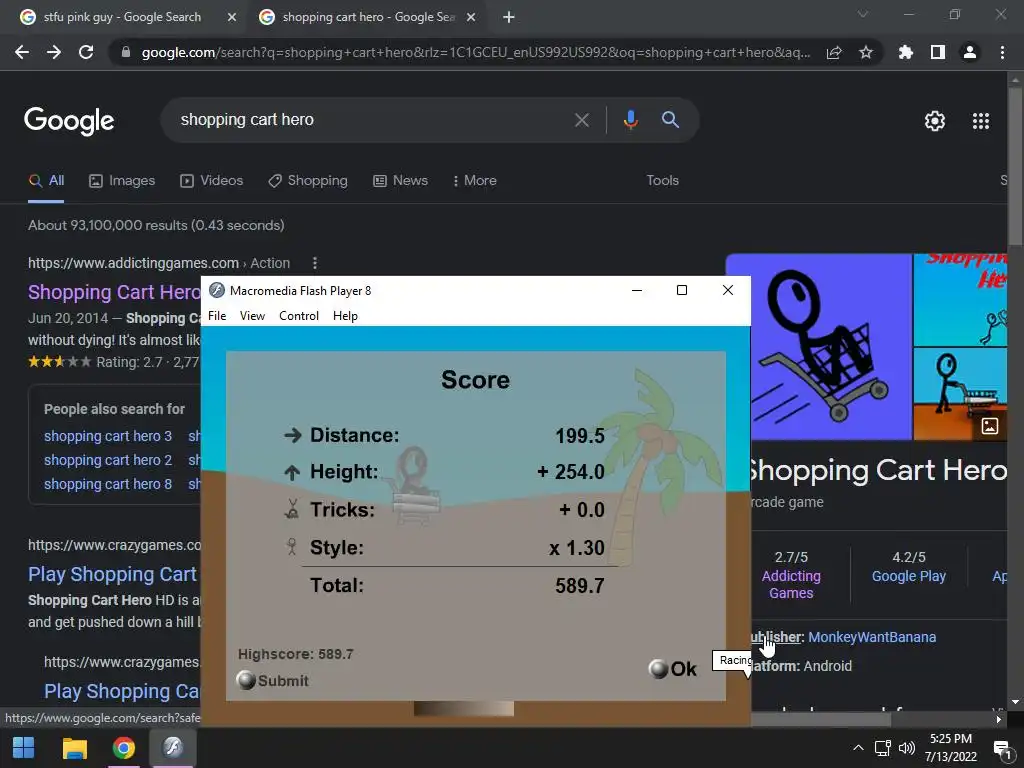Viewport: 1024px width, 768px height.
Task: Open the taskbar volume control
Action: (x=906, y=748)
